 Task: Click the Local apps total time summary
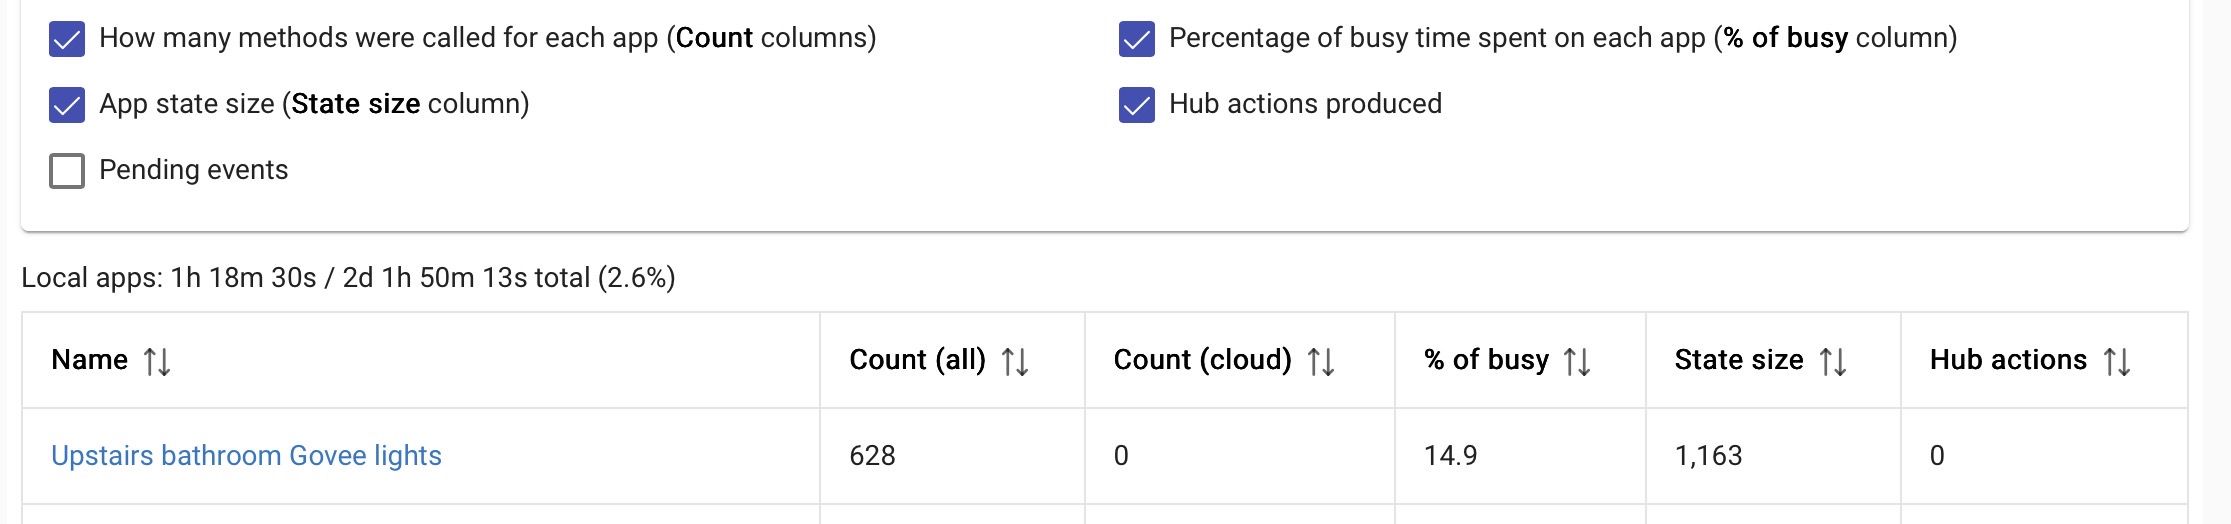pyautogui.click(x=348, y=278)
